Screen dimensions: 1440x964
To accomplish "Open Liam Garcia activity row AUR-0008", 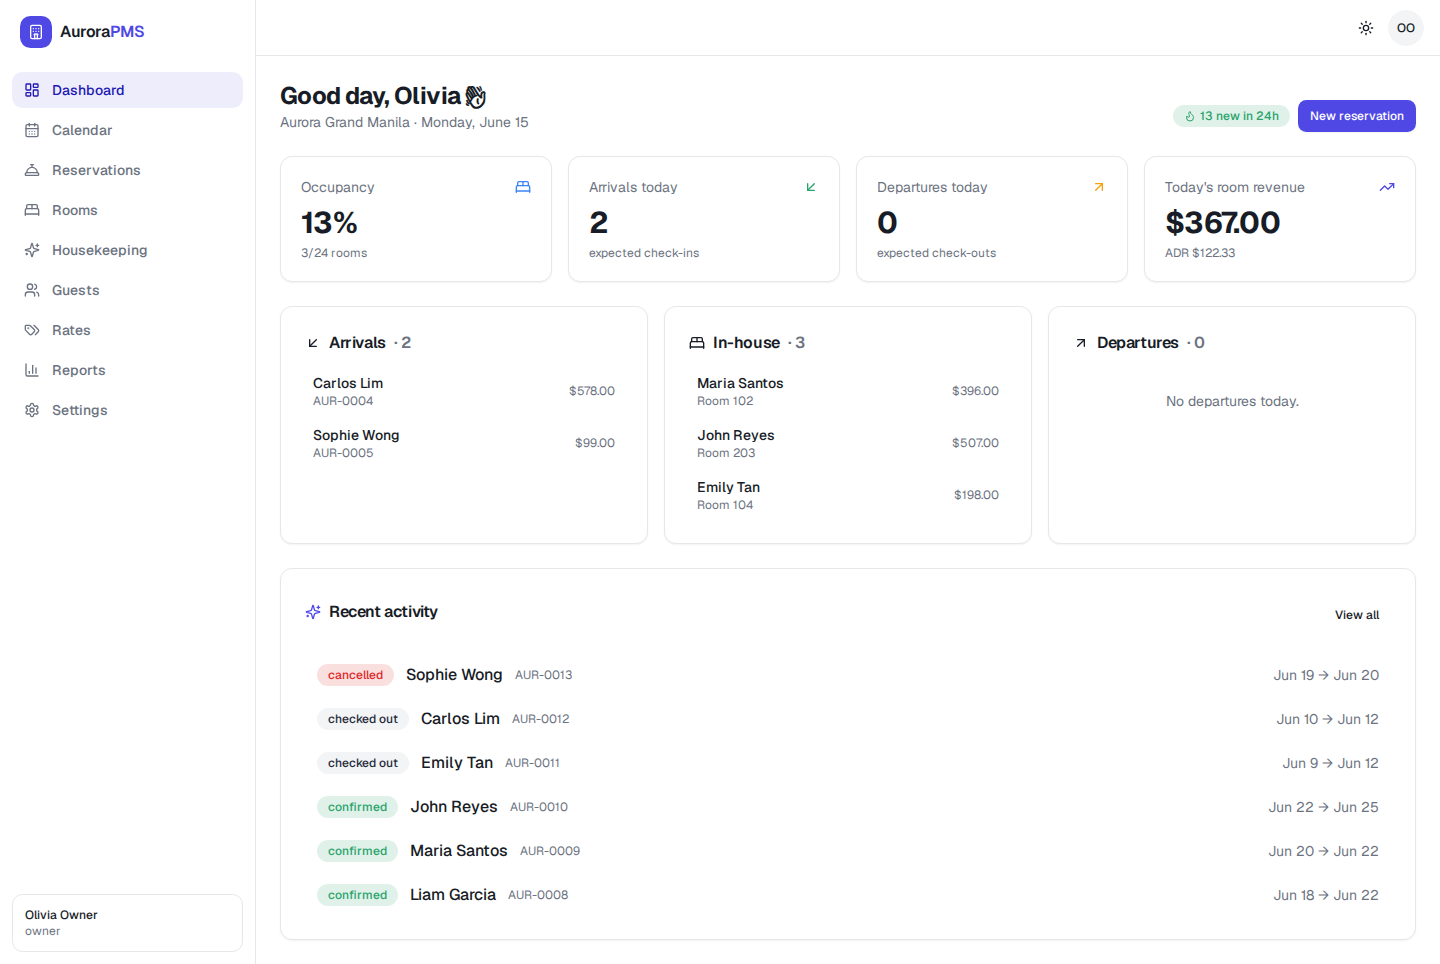I will pos(848,895).
